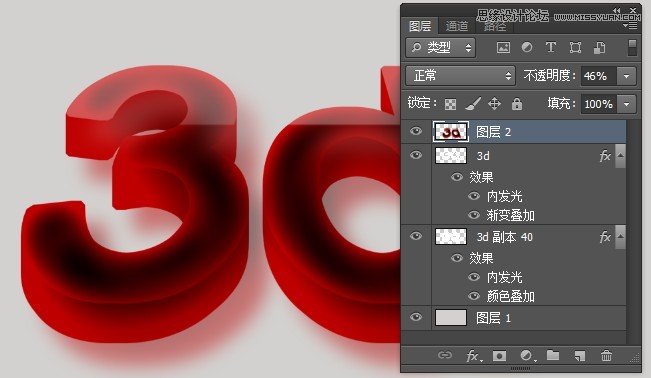Toggle 效果 visibility under 3d layer
This screenshot has width=651, height=378.
click(457, 177)
